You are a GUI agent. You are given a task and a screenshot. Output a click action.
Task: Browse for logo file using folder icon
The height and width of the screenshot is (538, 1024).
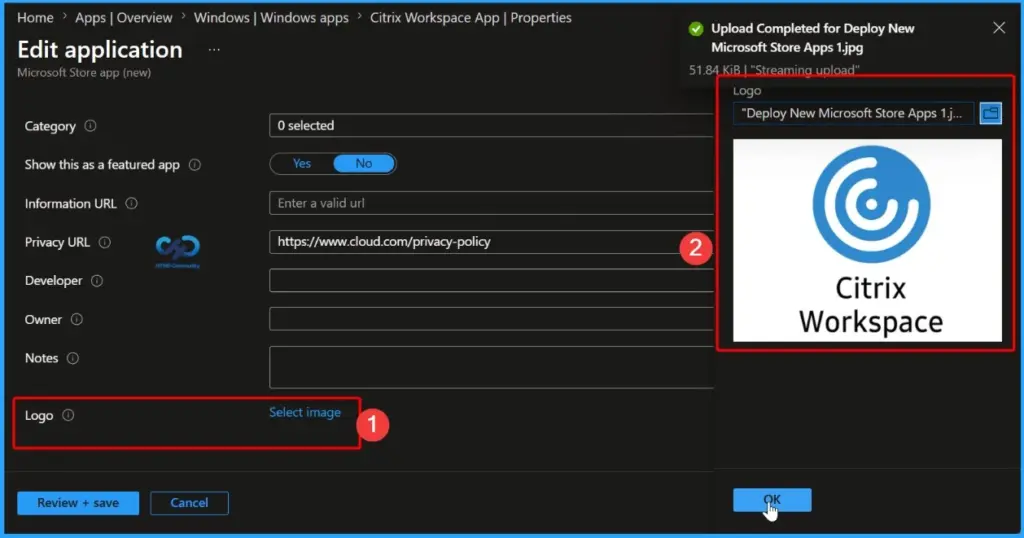[x=991, y=113]
